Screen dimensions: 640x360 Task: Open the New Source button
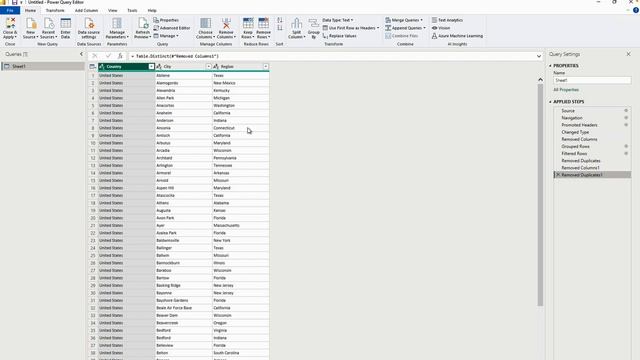[x=31, y=29]
